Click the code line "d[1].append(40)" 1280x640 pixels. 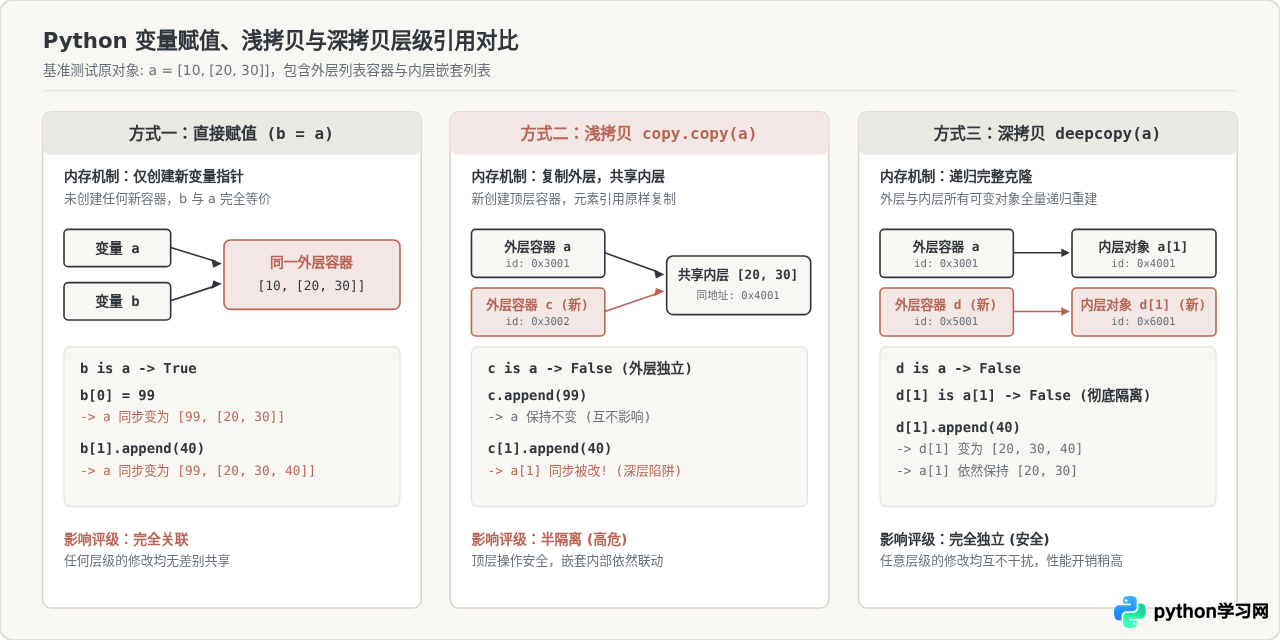click(958, 427)
